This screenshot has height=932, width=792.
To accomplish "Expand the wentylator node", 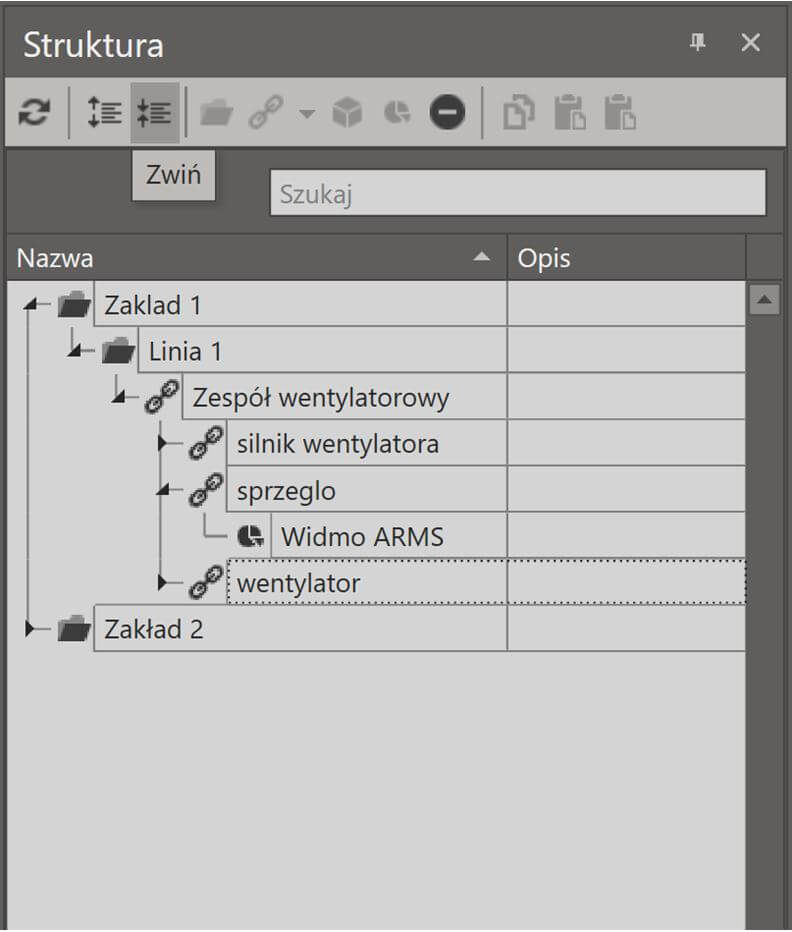I will point(162,582).
